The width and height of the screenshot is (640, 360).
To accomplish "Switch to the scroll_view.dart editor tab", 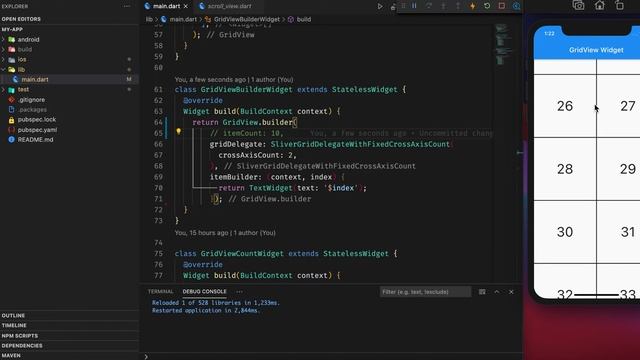I will 229,6.
